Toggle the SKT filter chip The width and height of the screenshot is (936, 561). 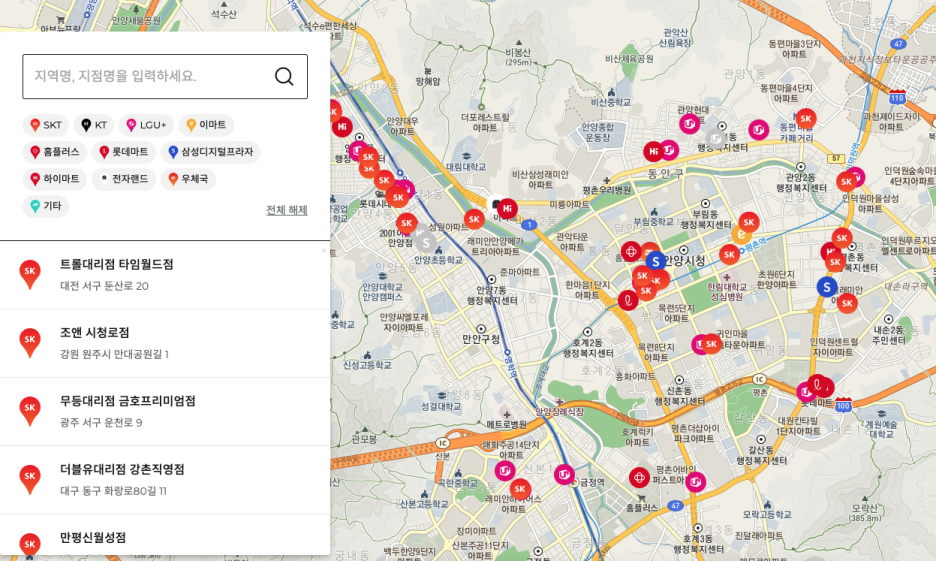coord(46,125)
